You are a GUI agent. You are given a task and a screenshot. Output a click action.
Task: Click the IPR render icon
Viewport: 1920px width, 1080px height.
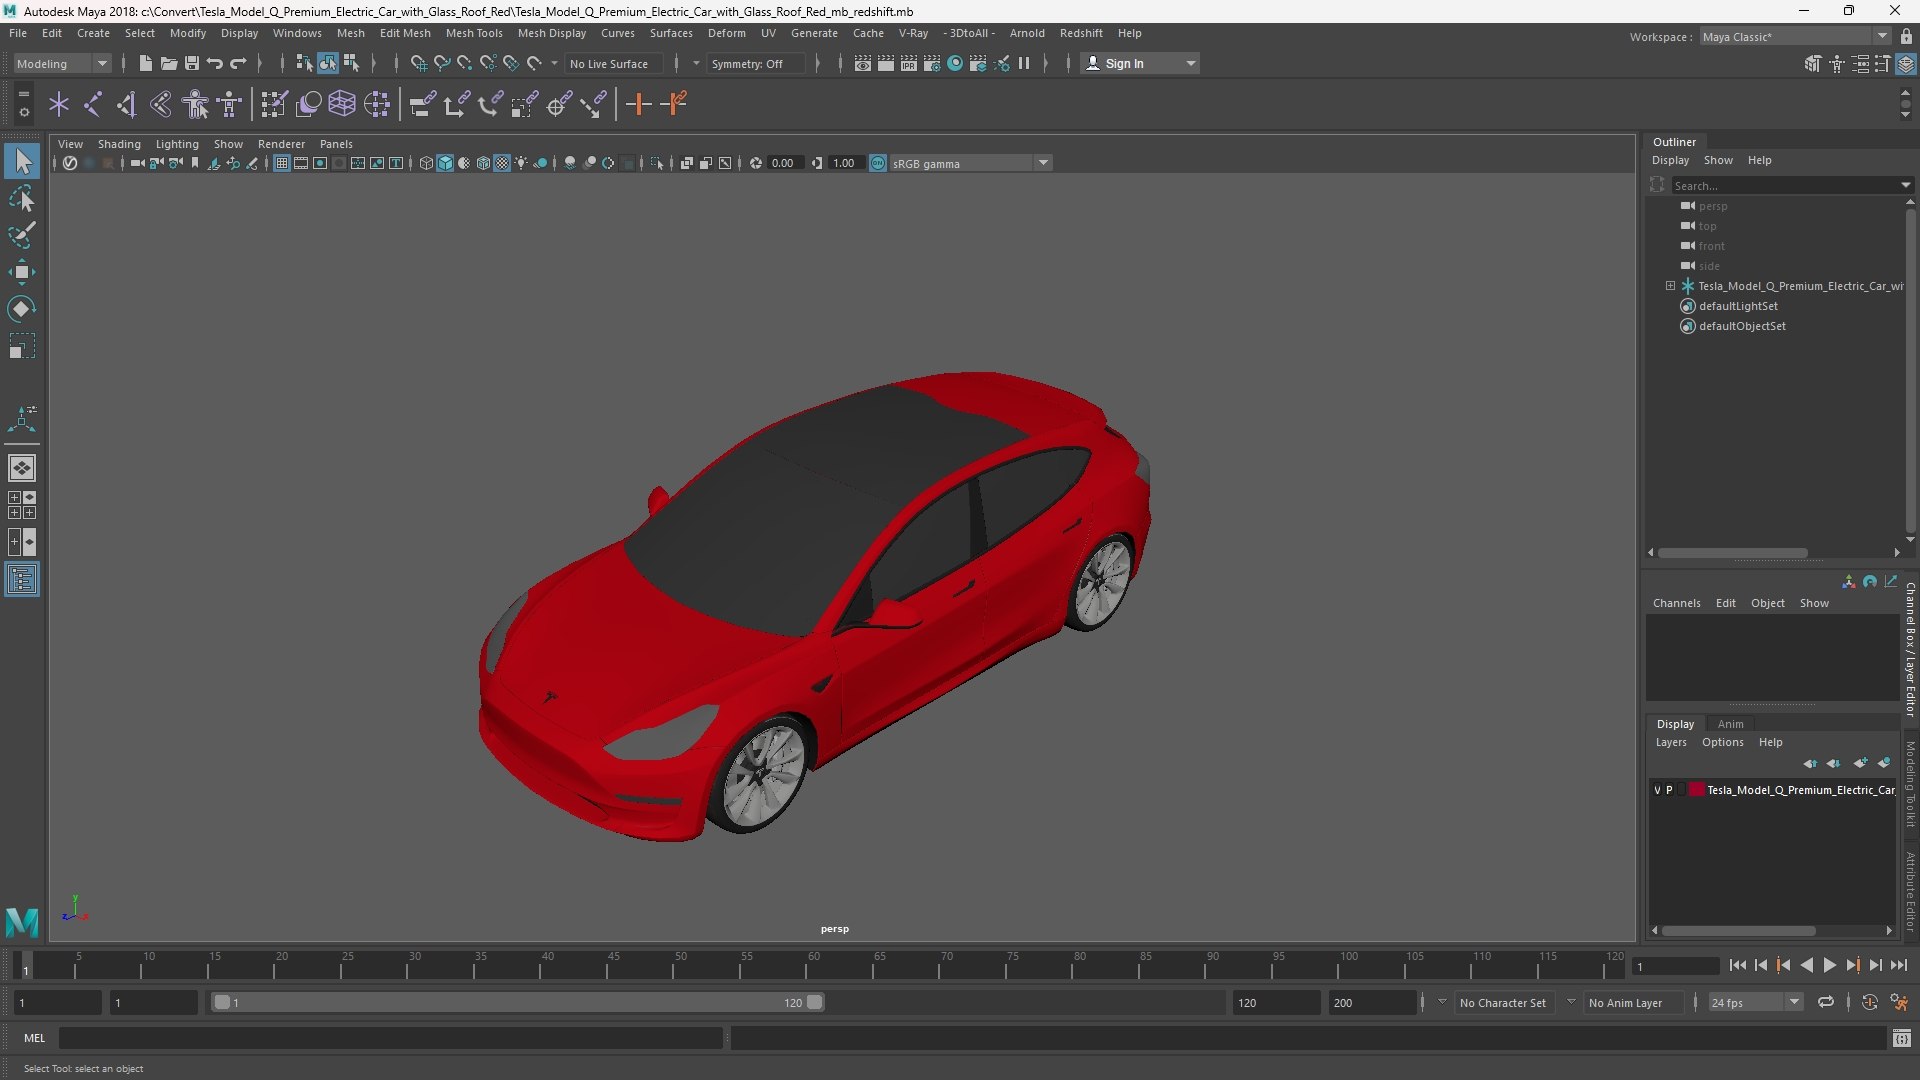(x=909, y=63)
